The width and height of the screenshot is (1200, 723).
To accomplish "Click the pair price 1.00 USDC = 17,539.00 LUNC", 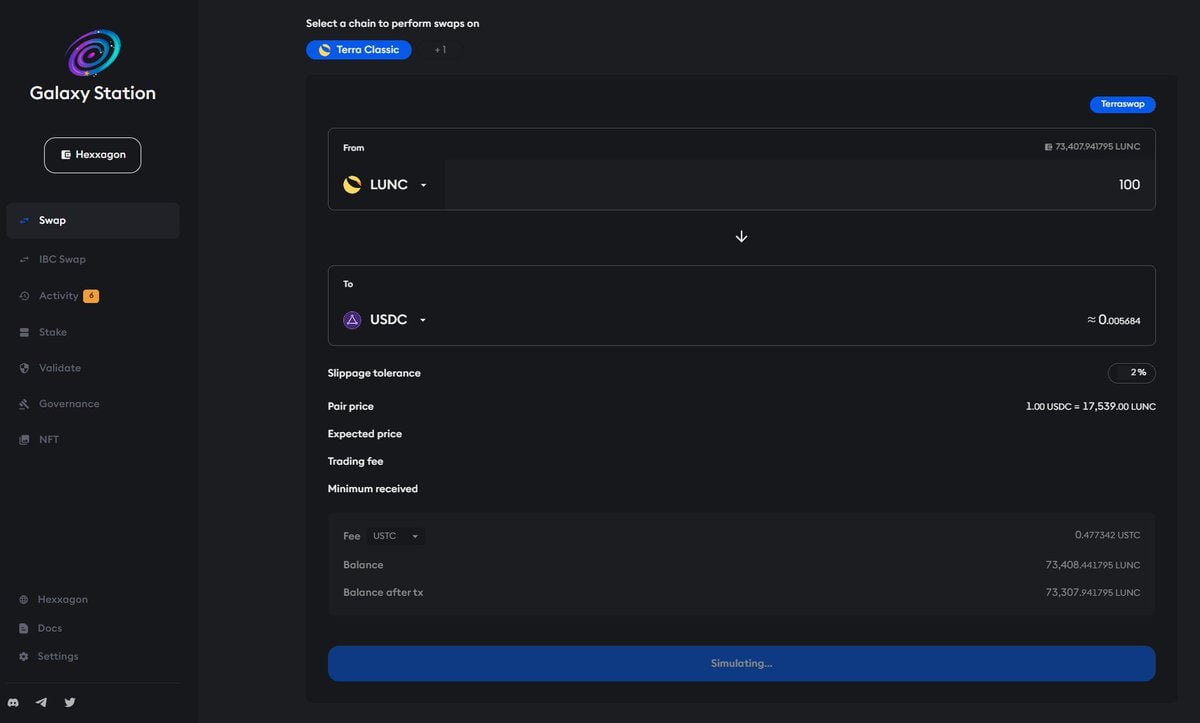I will (1091, 407).
